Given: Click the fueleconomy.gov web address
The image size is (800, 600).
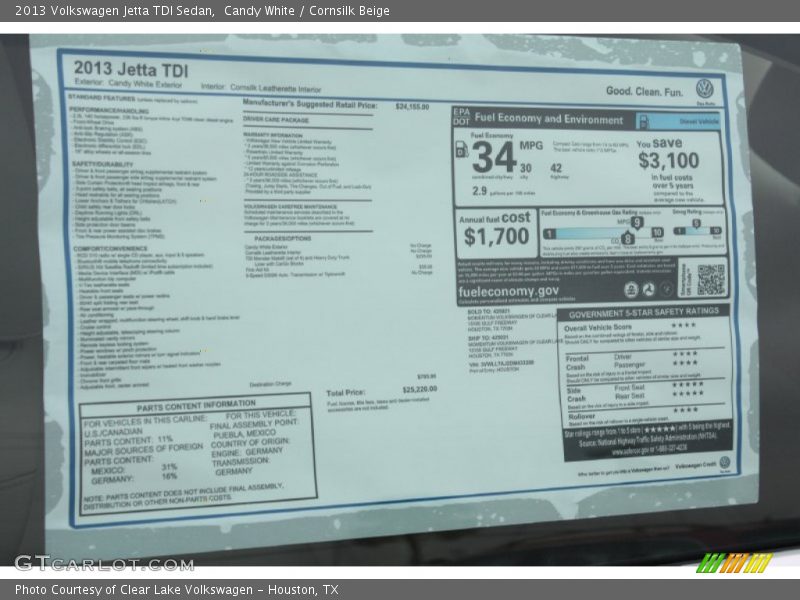Looking at the screenshot, I should (509, 291).
